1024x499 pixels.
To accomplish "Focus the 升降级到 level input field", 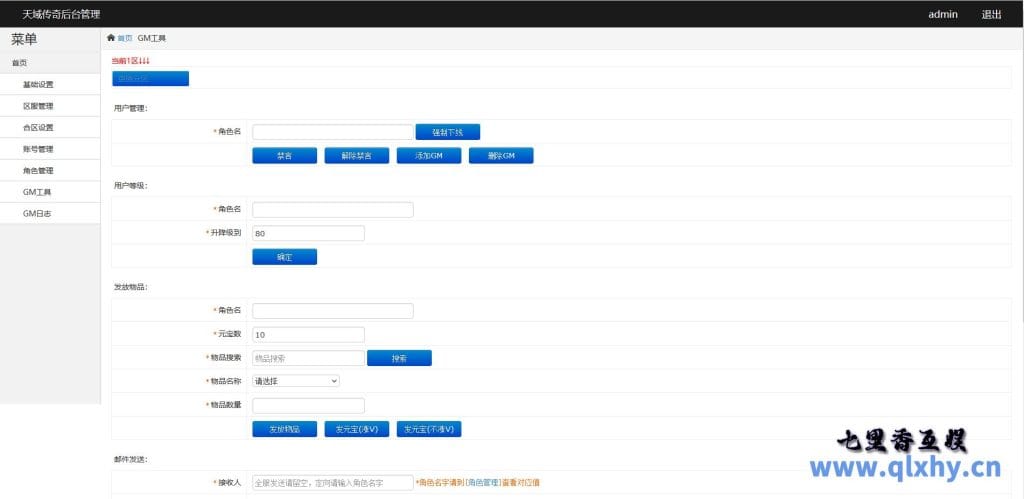I will point(308,234).
